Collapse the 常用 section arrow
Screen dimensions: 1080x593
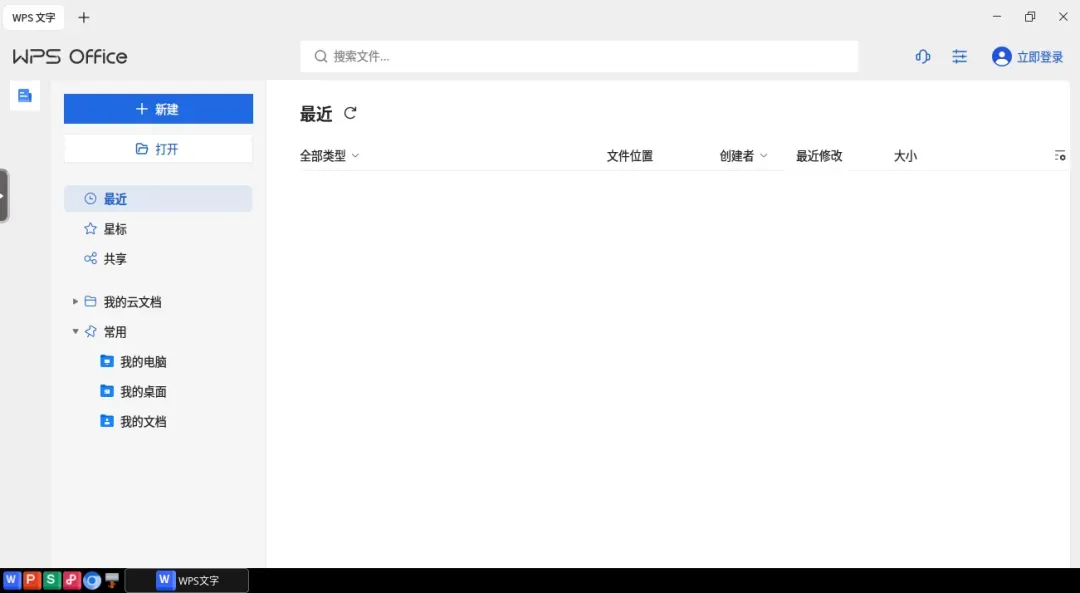click(75, 331)
